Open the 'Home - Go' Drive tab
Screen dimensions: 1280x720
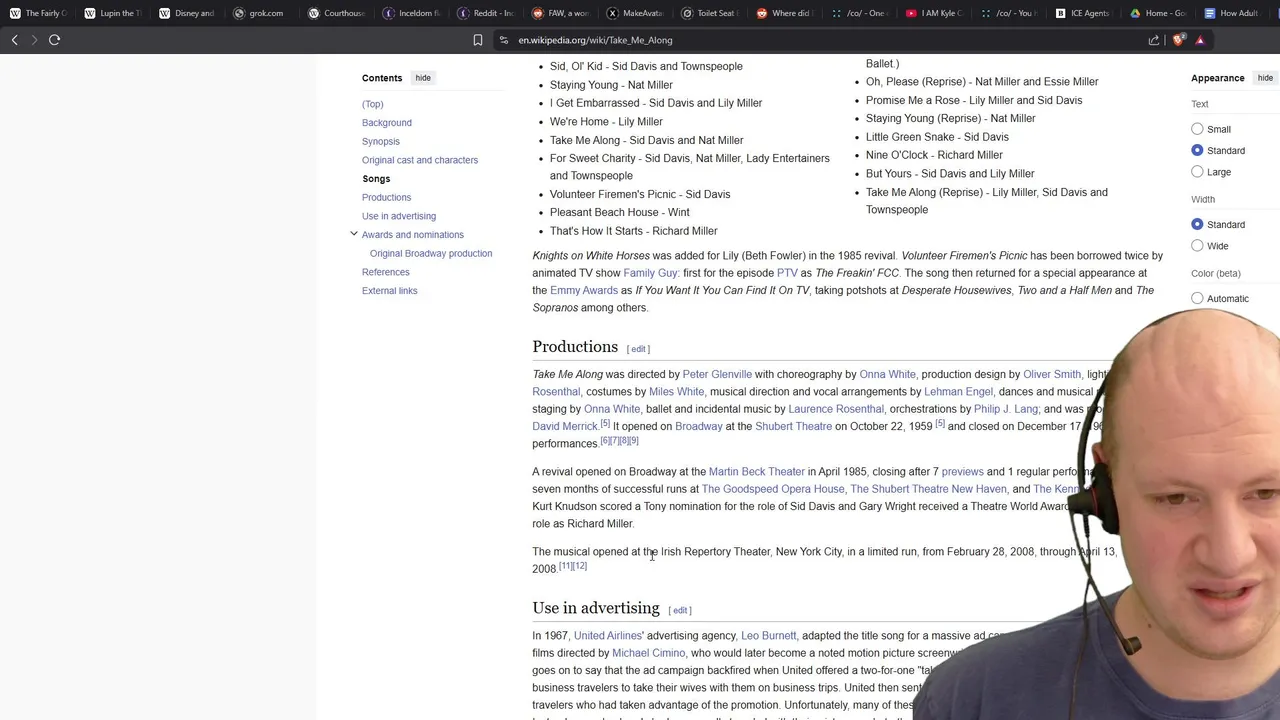click(1158, 13)
